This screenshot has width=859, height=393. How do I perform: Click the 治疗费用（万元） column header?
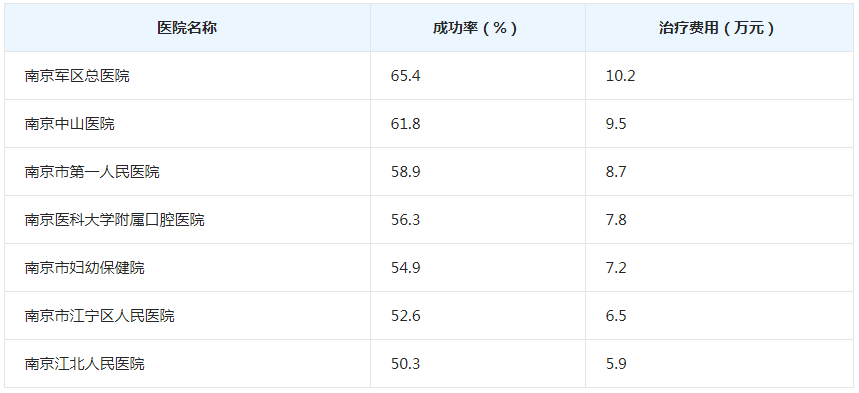pos(719,28)
